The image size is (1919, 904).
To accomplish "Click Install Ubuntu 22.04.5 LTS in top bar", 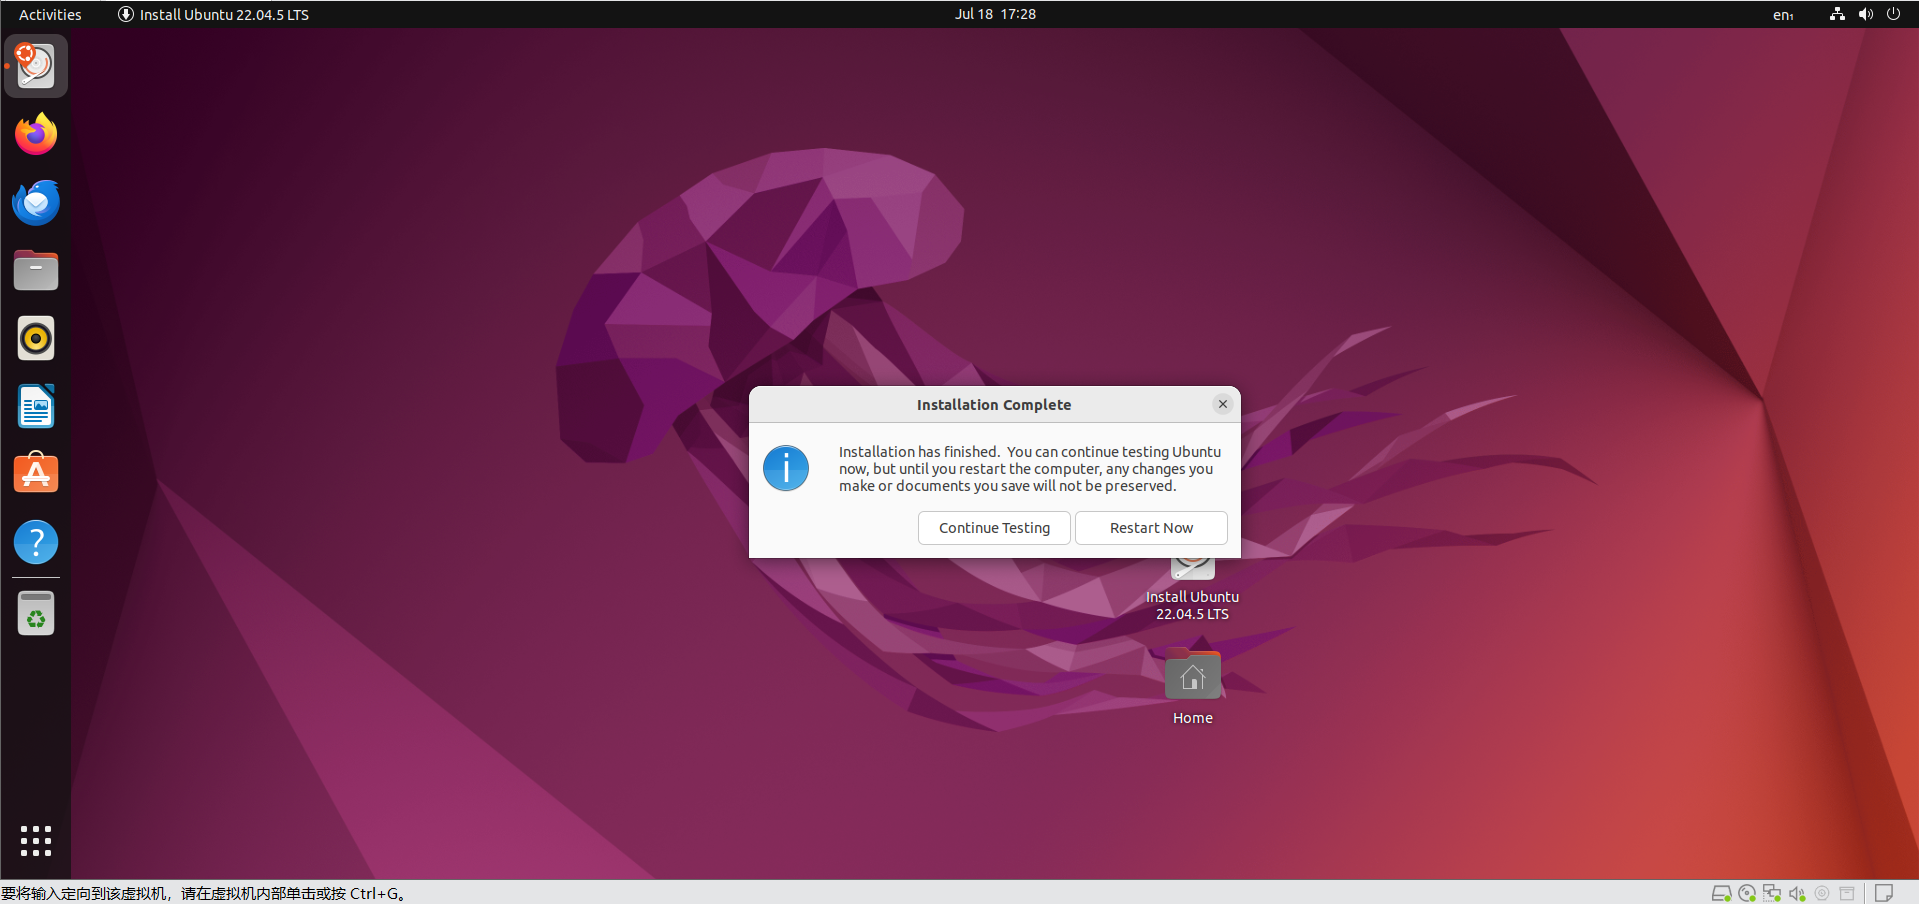I will tap(212, 14).
